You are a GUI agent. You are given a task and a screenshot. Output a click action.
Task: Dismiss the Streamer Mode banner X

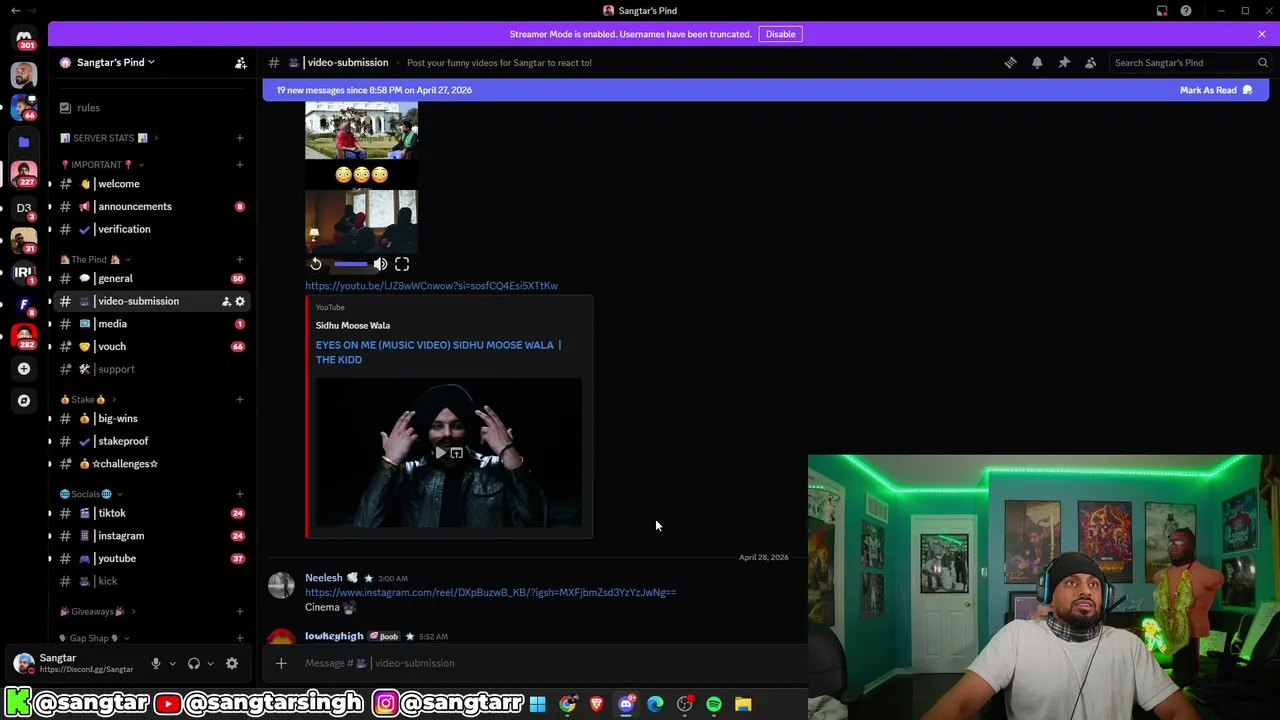coord(1262,34)
